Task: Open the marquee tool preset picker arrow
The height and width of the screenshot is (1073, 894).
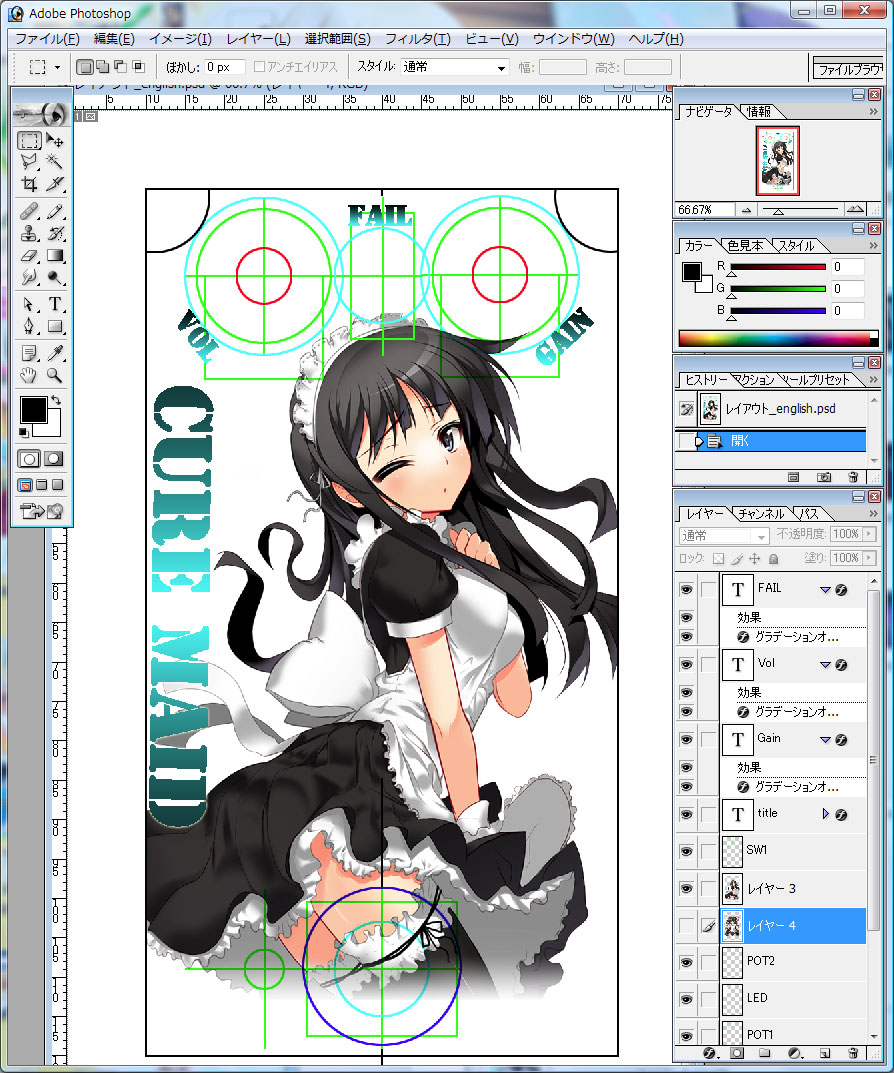Action: (x=57, y=67)
